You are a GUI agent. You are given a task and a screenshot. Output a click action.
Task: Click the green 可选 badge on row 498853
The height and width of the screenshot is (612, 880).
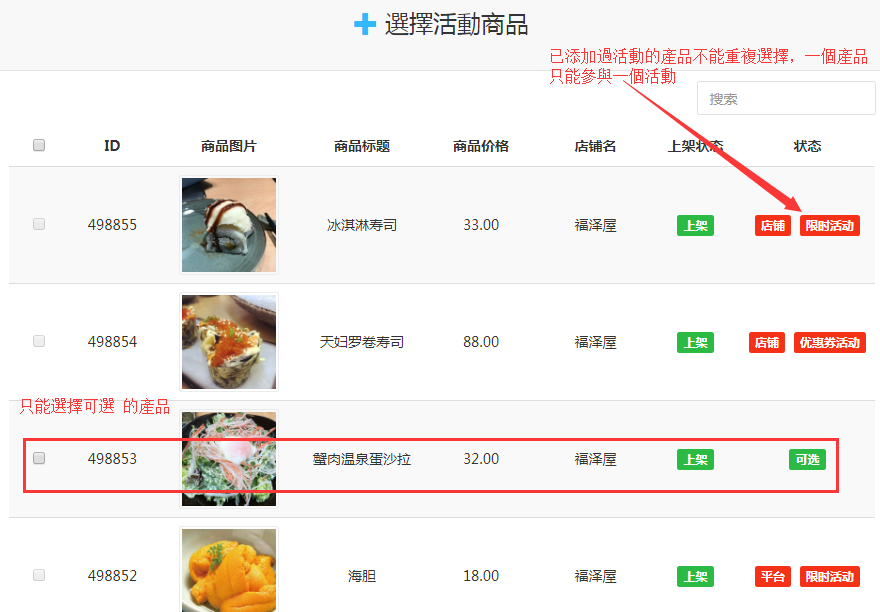click(x=807, y=459)
